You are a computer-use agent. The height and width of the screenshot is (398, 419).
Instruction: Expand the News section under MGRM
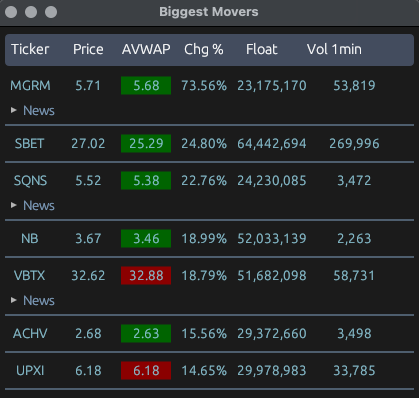click(32, 110)
